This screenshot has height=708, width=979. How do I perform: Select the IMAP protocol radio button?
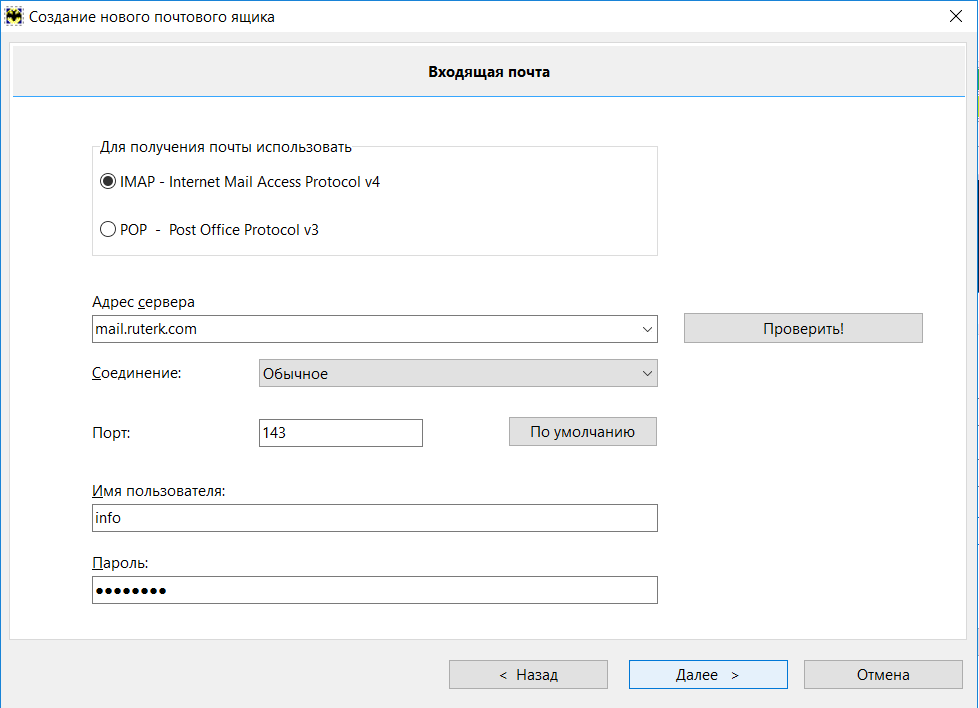click(108, 182)
